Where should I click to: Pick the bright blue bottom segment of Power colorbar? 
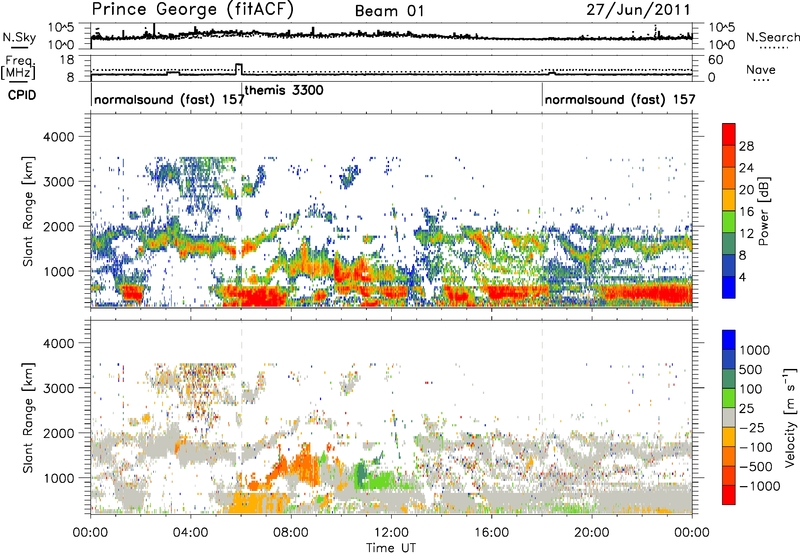point(729,288)
